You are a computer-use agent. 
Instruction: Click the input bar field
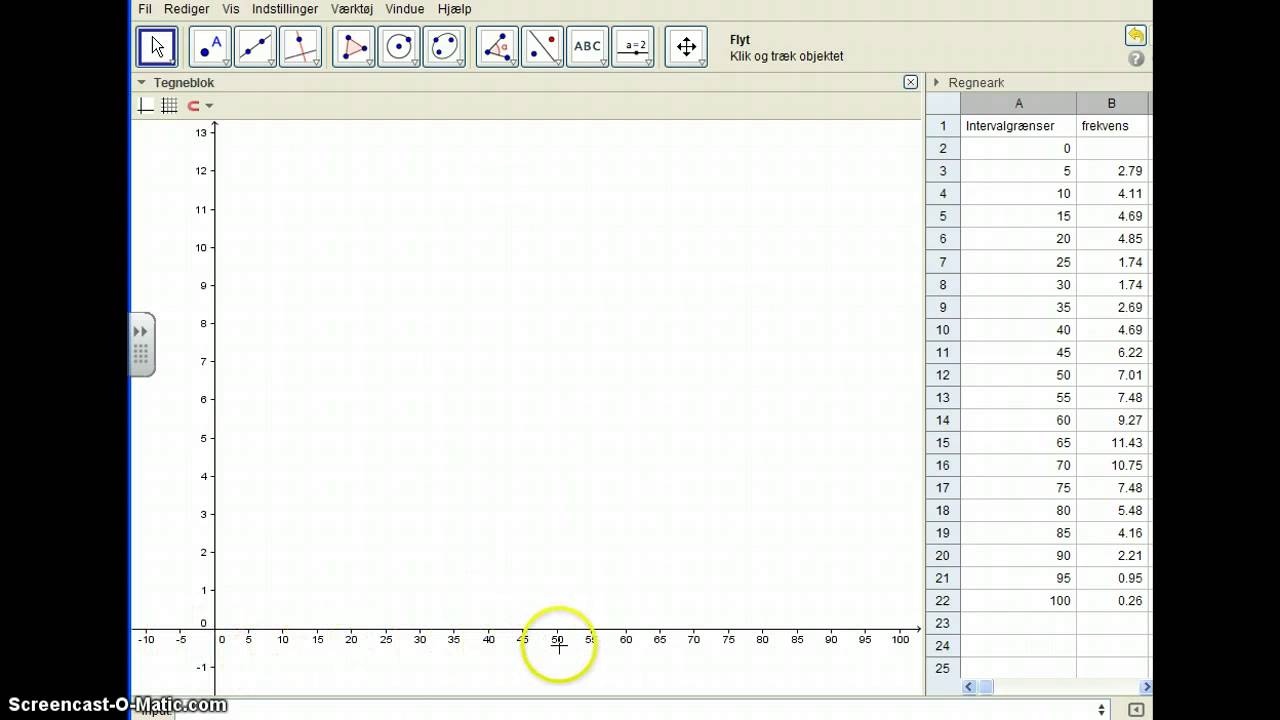634,710
